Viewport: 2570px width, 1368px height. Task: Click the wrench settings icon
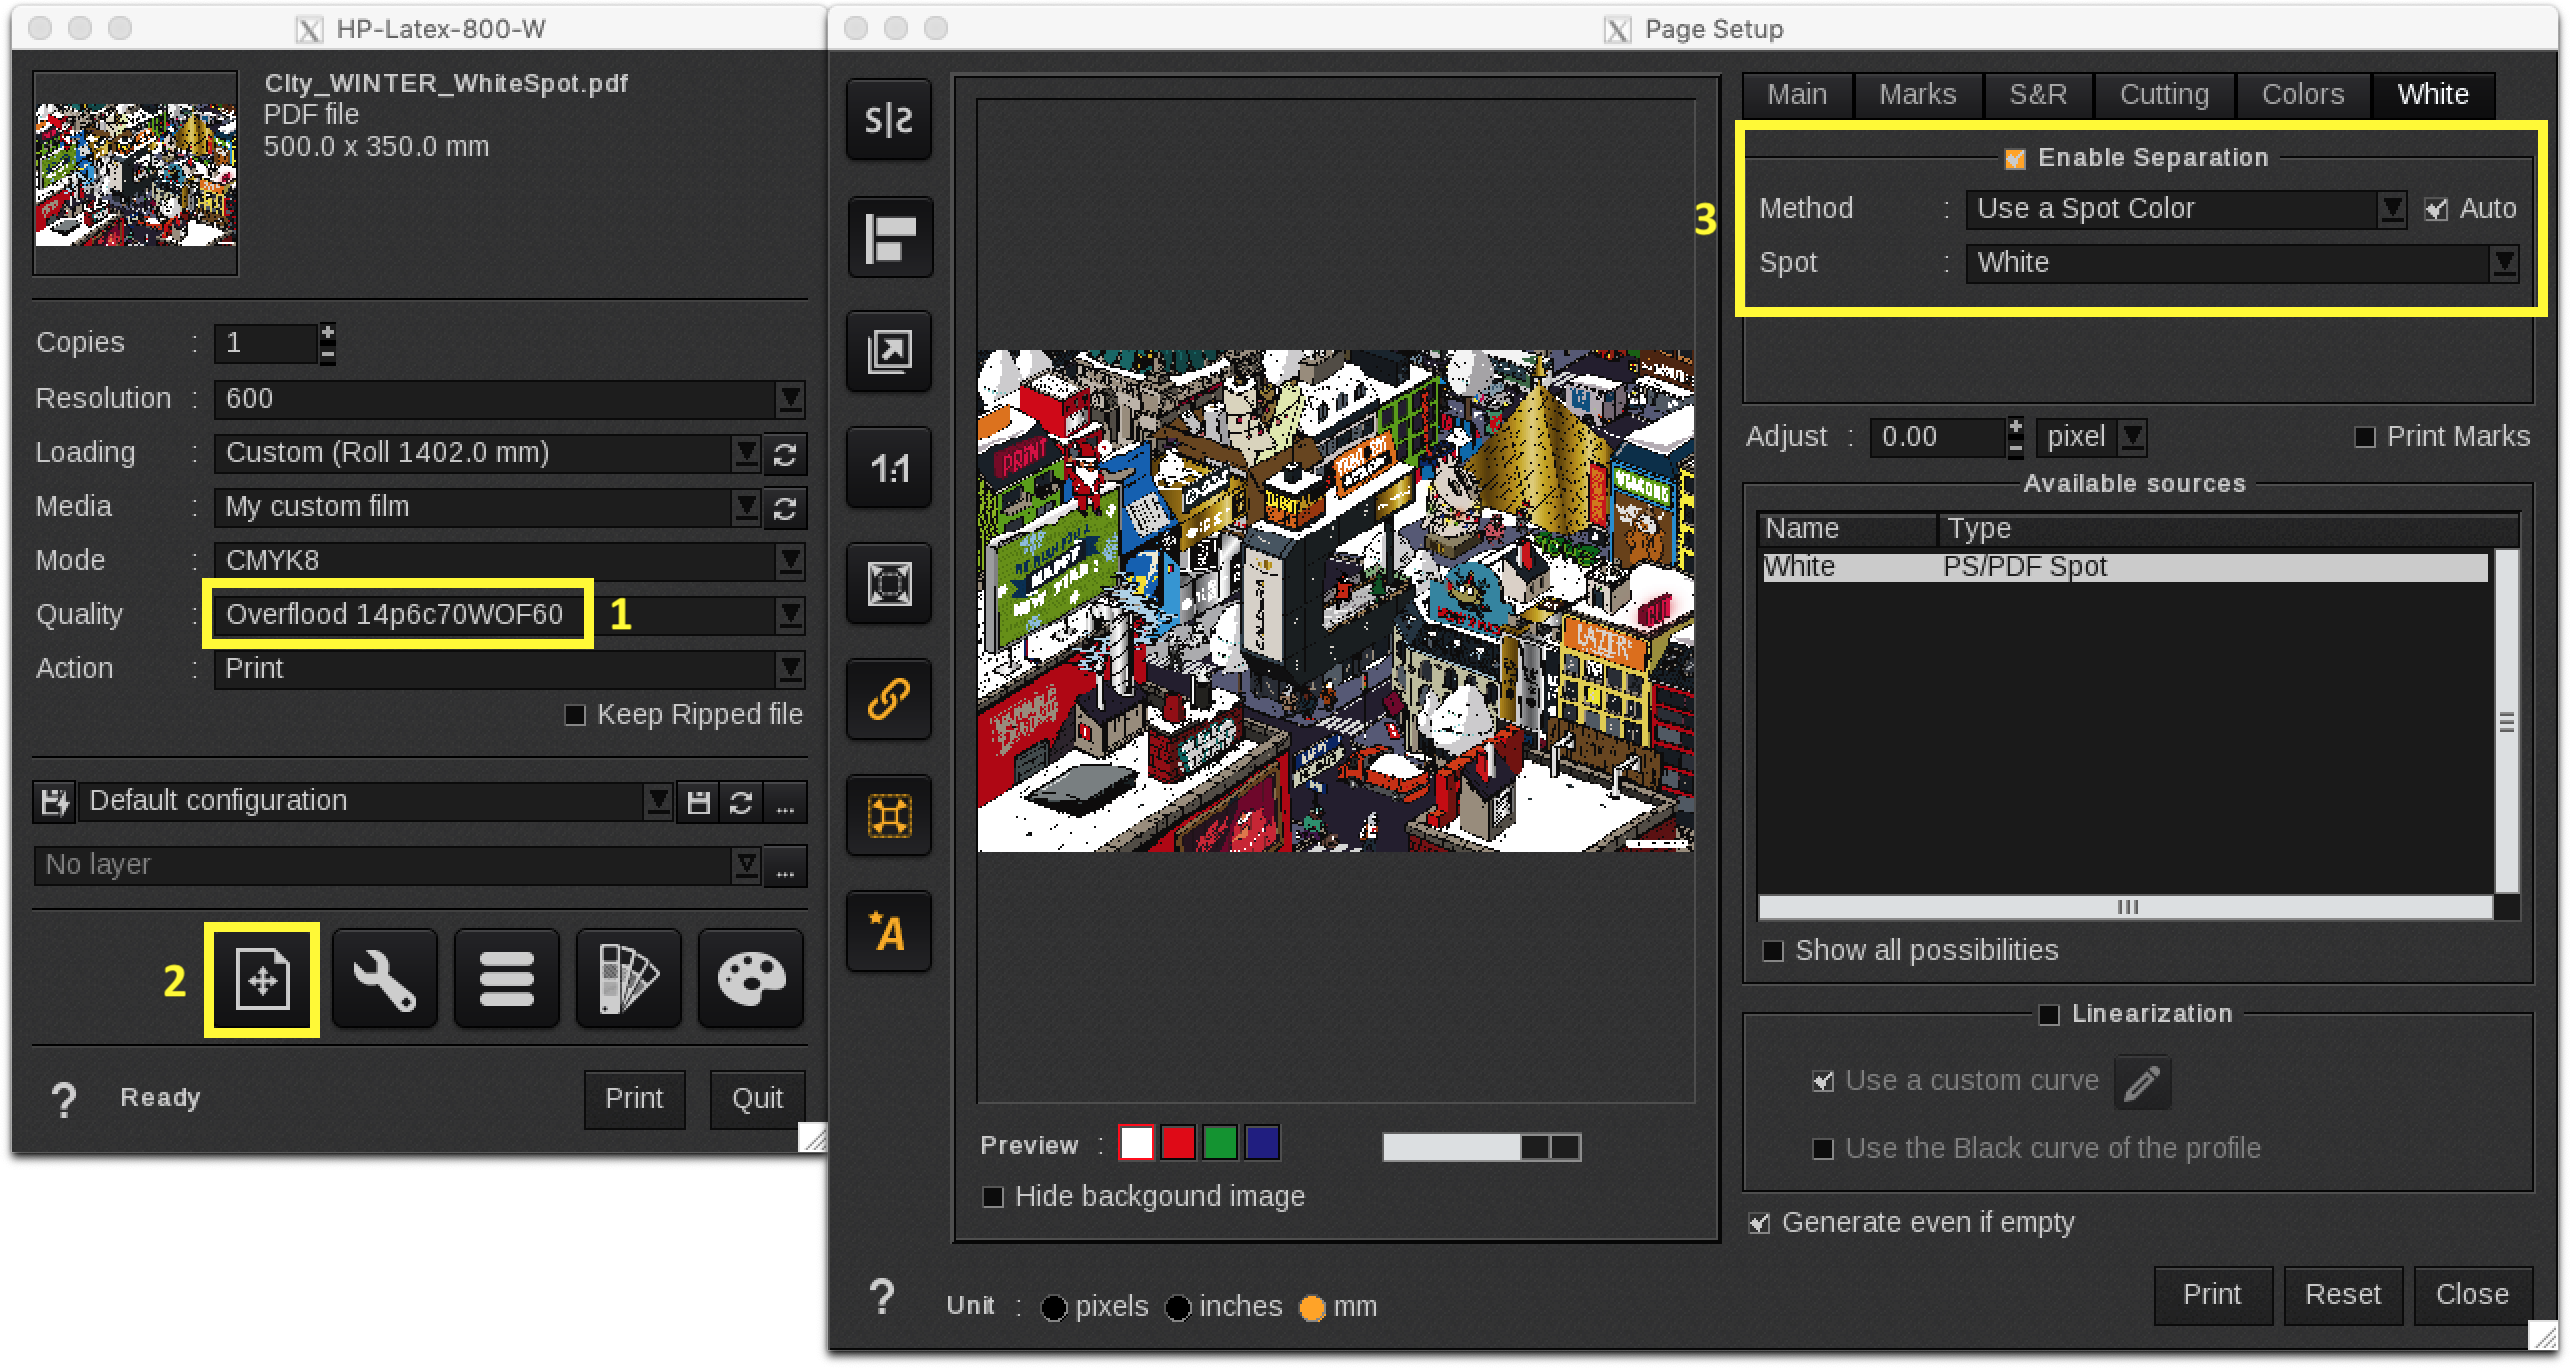(384, 978)
